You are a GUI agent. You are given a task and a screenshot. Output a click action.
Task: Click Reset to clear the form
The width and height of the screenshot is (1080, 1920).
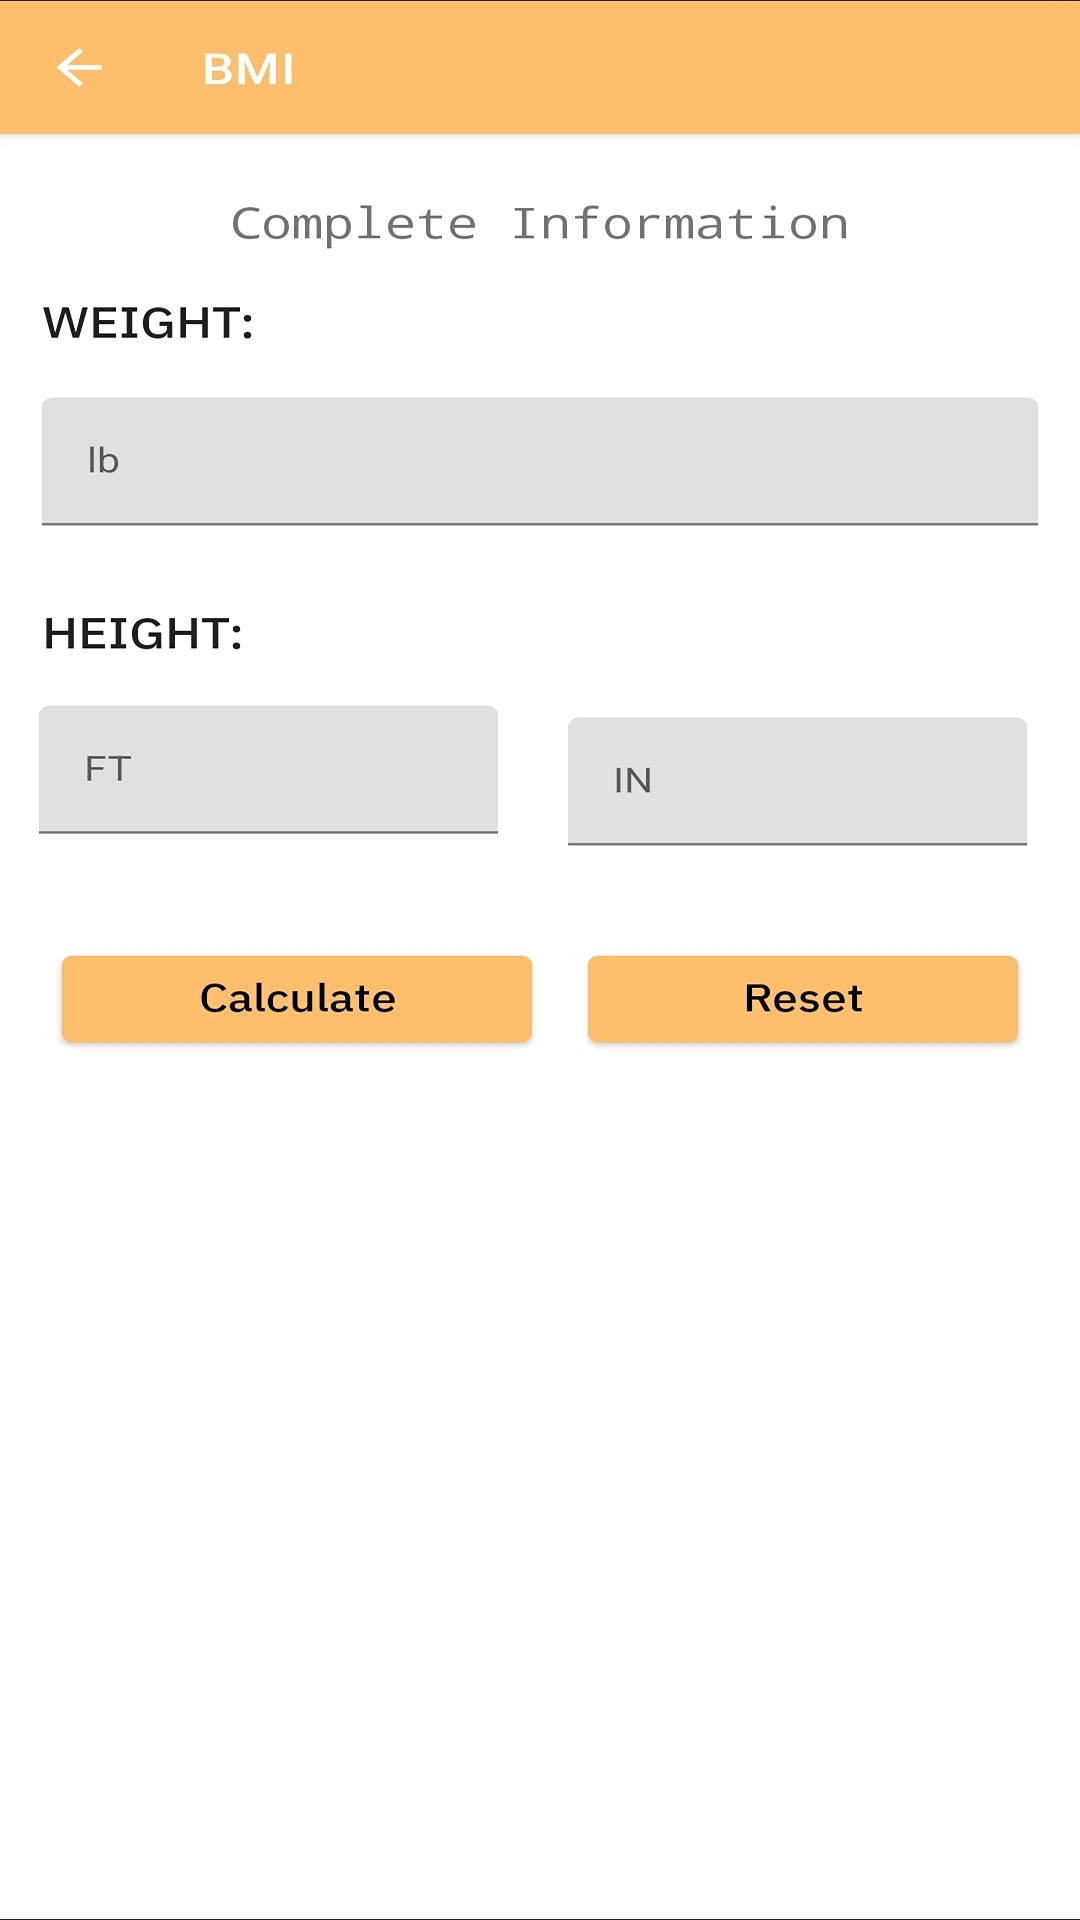coord(802,998)
